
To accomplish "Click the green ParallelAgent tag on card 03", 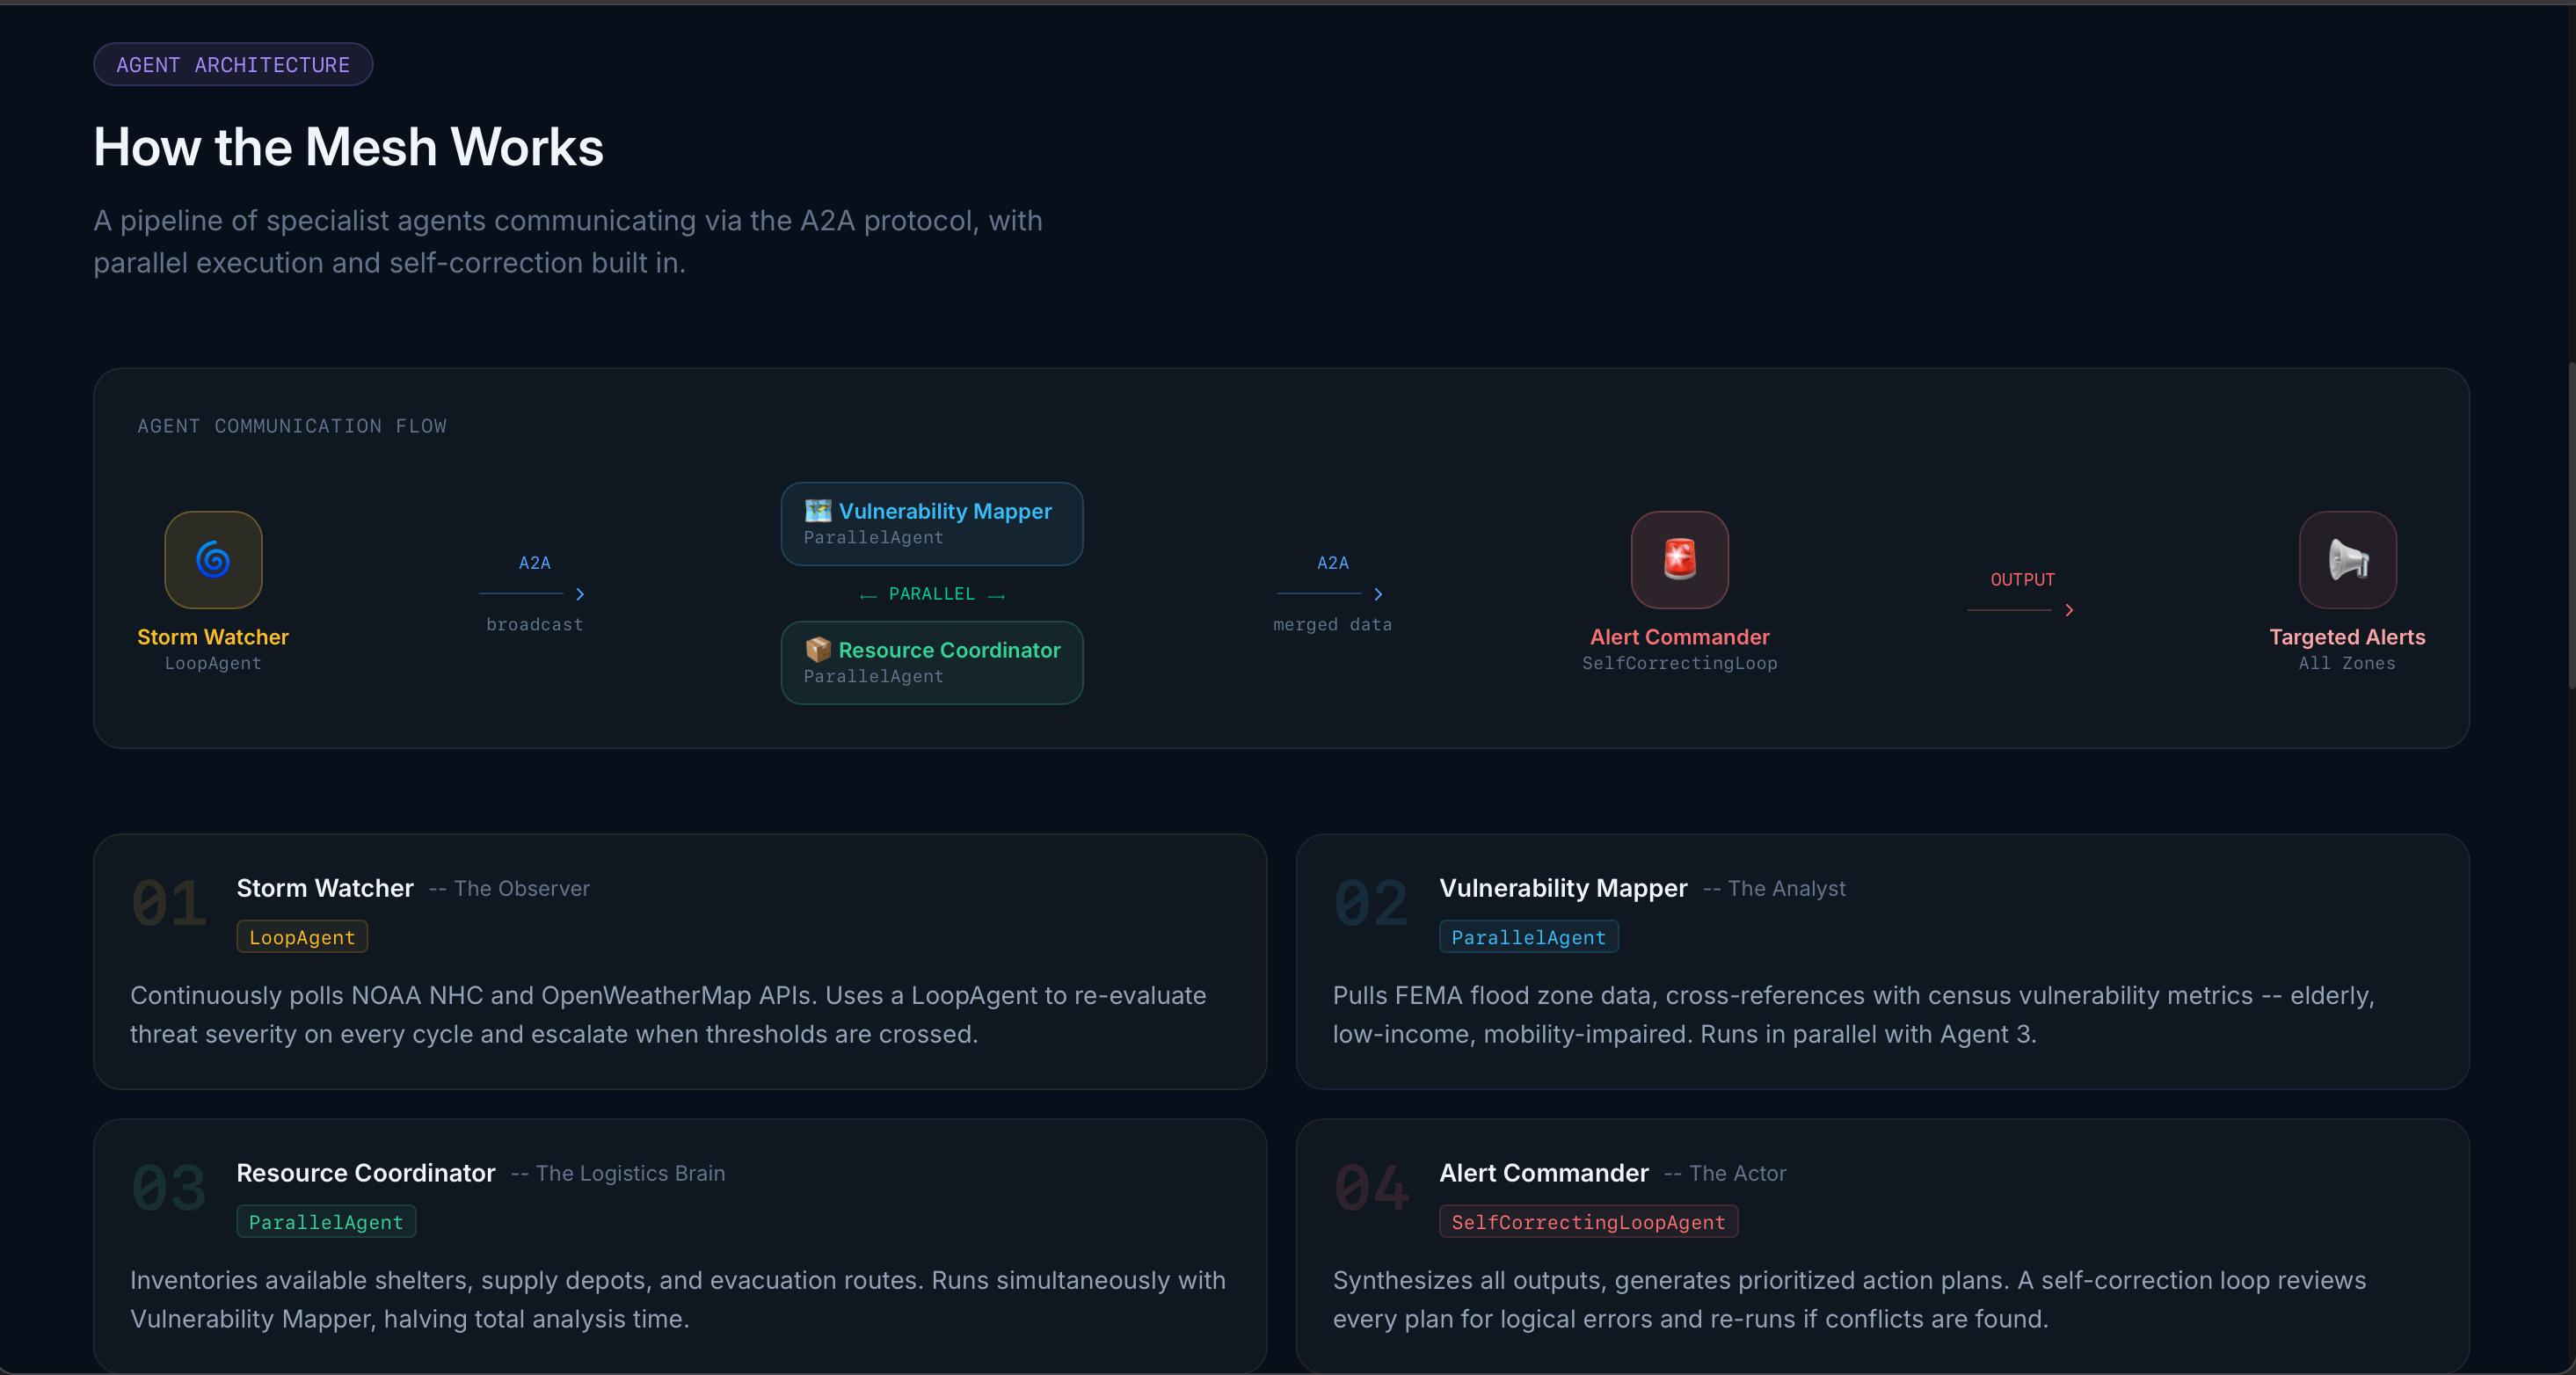I will click(x=326, y=1222).
